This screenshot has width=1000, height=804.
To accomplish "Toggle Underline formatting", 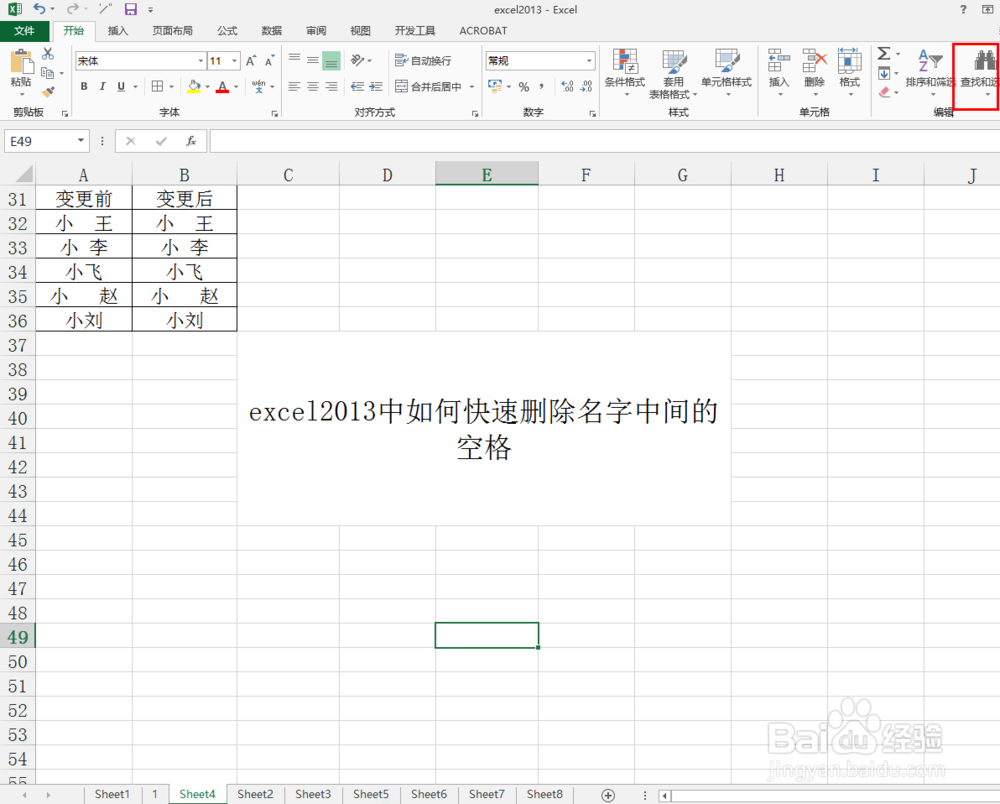I will point(121,86).
